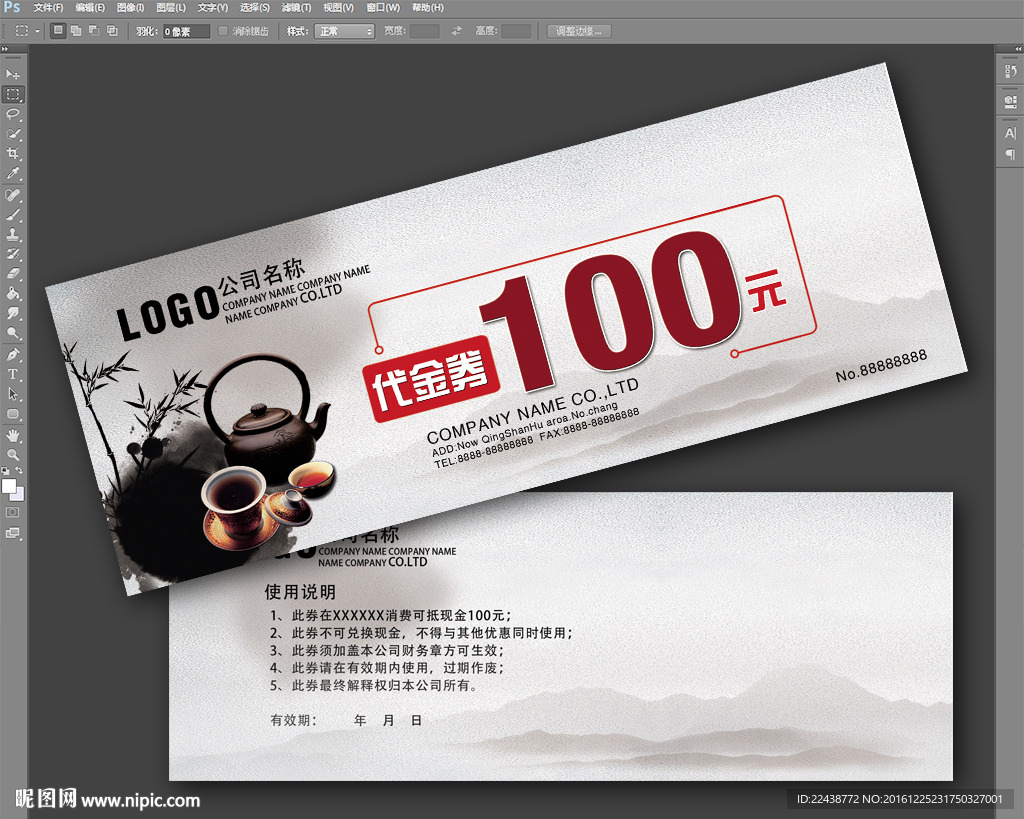Expand the left tools panel
This screenshot has height=819, width=1024.
[x=5, y=49]
